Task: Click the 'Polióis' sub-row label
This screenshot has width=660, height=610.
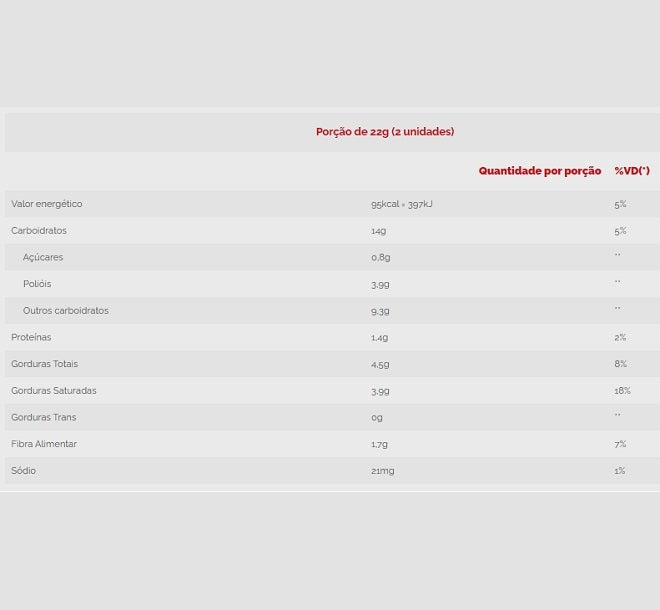Action: [37, 284]
